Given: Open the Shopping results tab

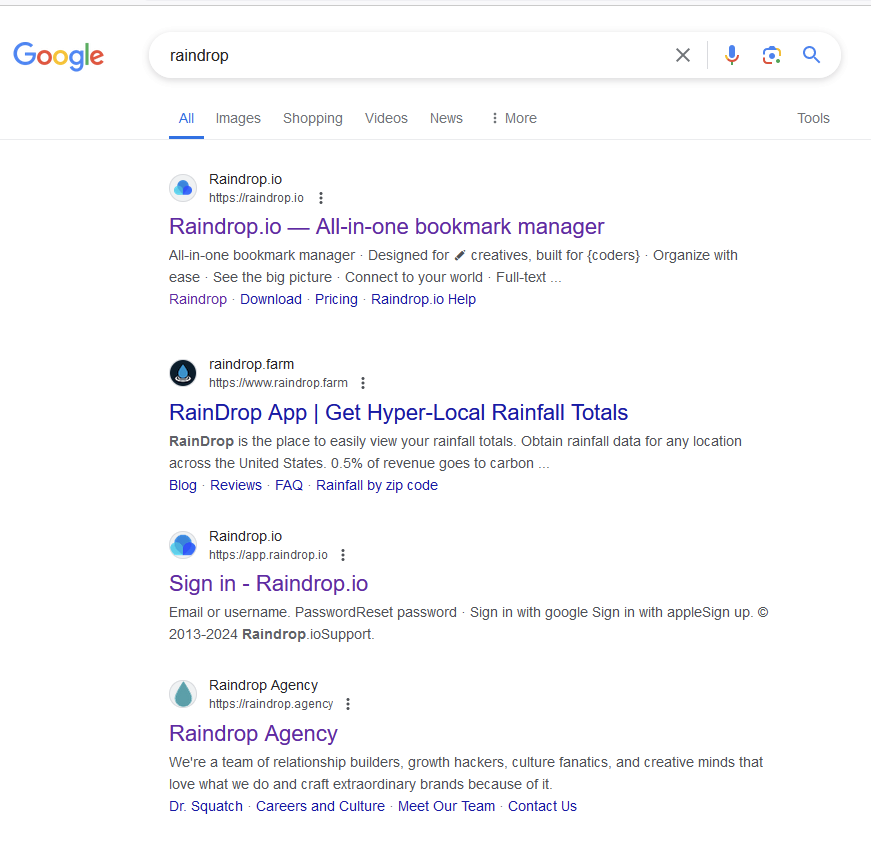Looking at the screenshot, I should (x=312, y=118).
